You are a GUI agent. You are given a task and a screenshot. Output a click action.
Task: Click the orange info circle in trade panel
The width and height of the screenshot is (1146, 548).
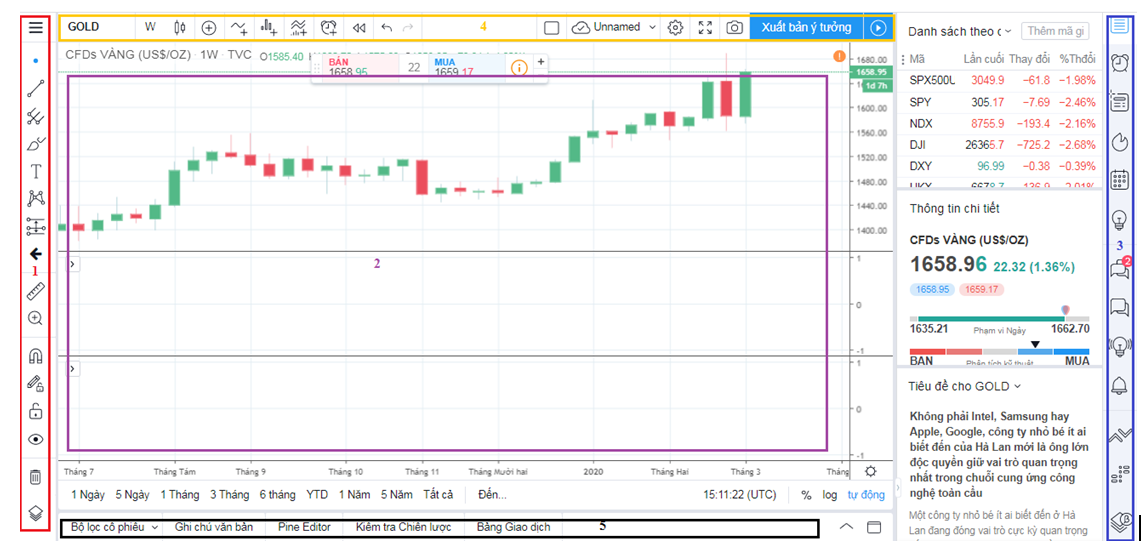[x=519, y=68]
